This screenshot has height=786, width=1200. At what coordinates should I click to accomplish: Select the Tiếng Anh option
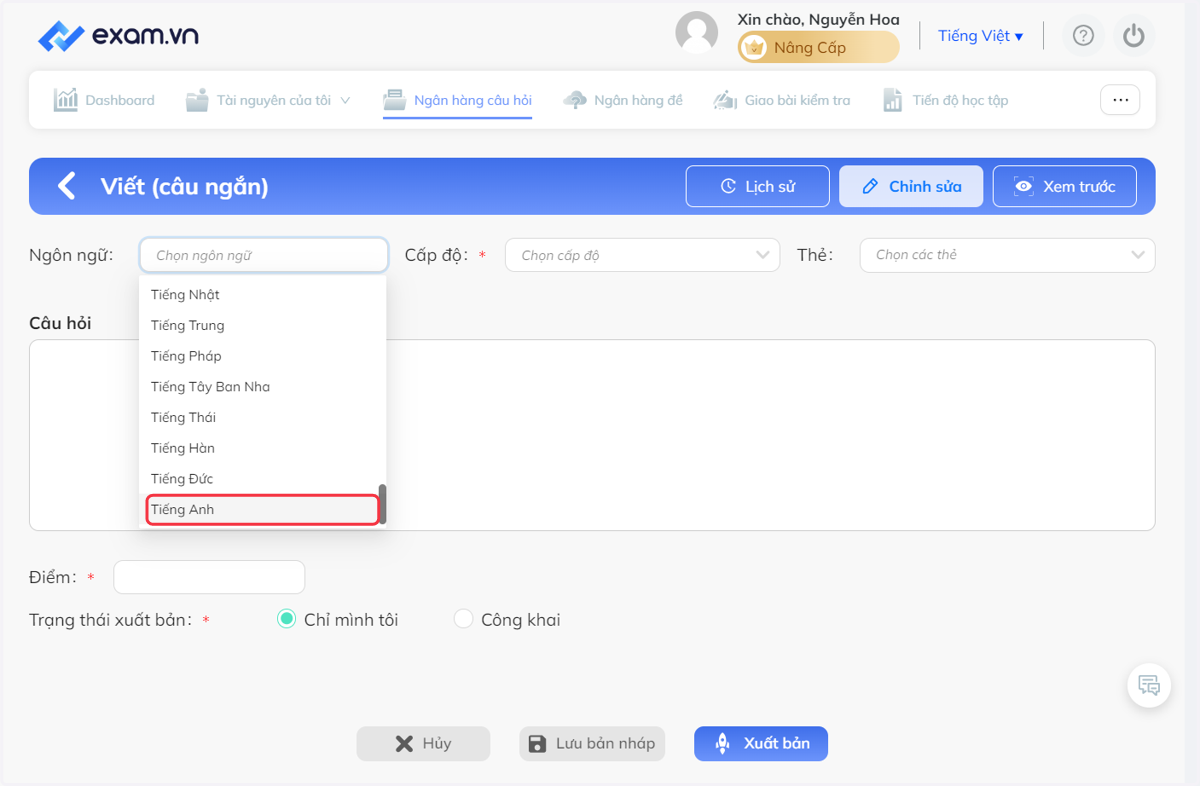pos(263,509)
